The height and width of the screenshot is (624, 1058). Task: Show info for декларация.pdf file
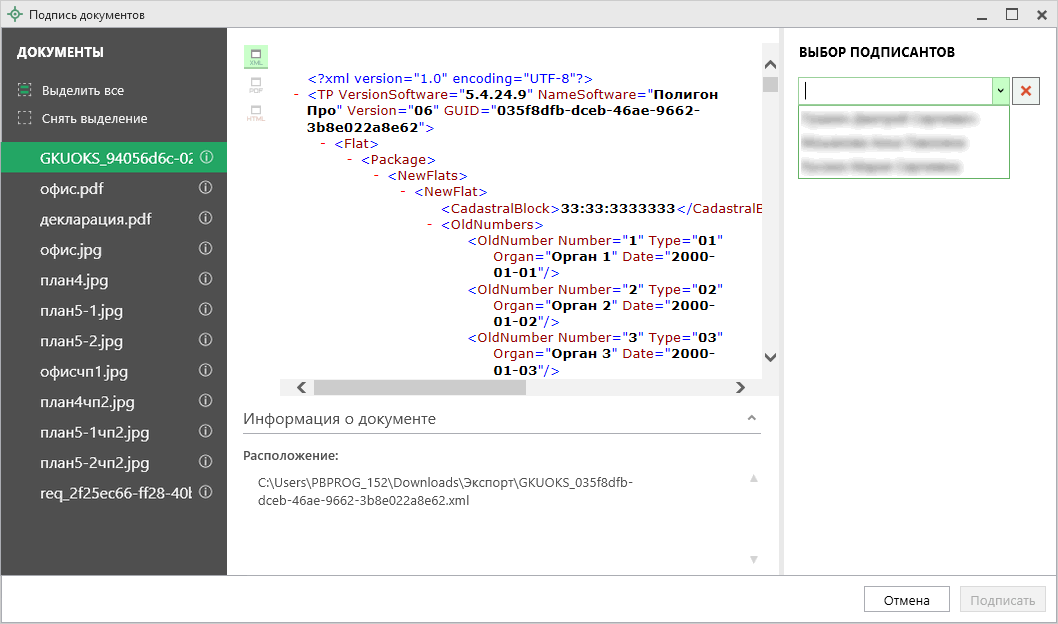pos(206,218)
